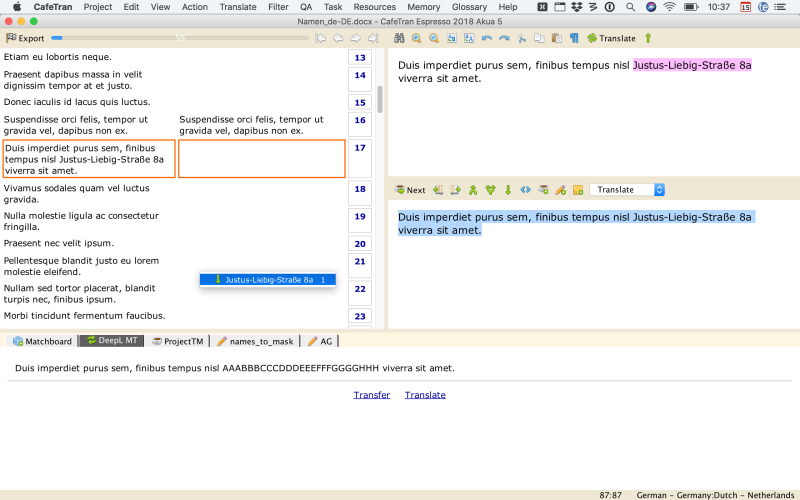Click the pink highlighted Justus-Liebig-Straße 8a
The width and height of the screenshot is (800, 500).
tap(692, 65)
